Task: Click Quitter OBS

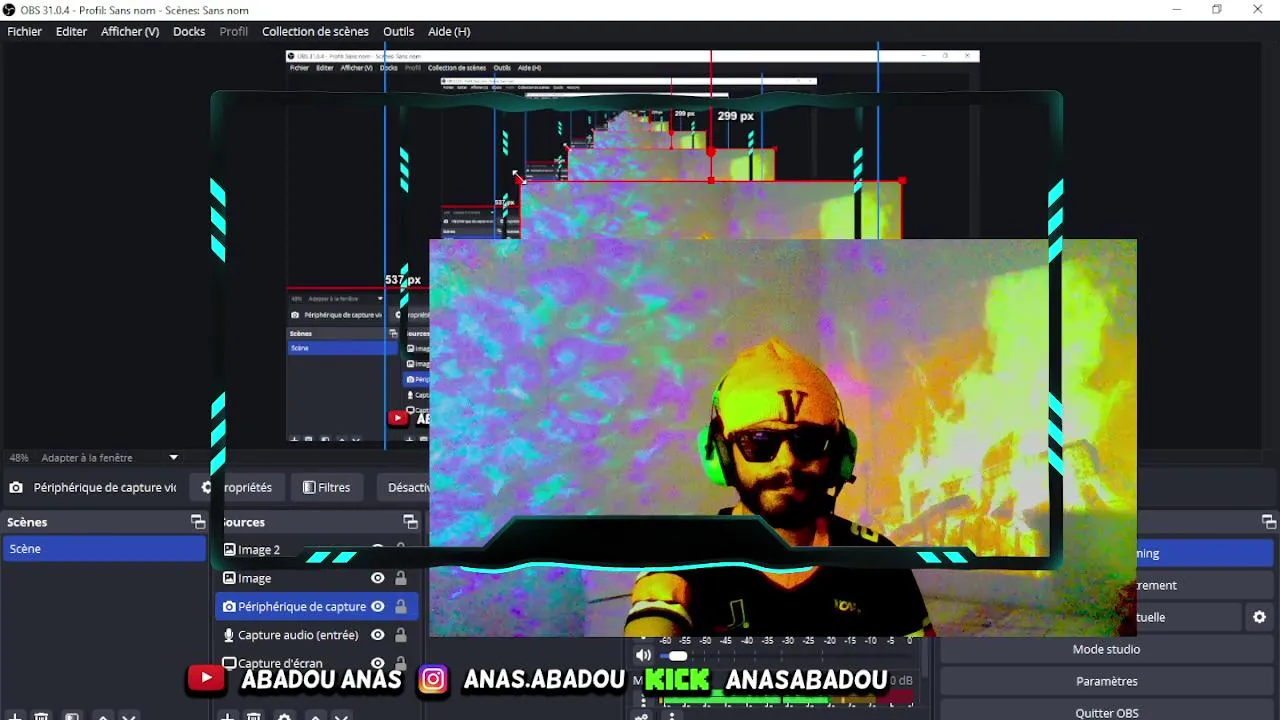Action: pyautogui.click(x=1108, y=712)
